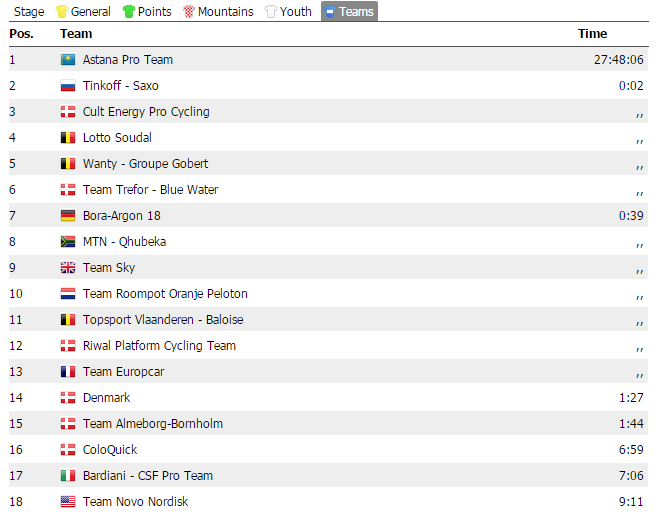Click the Belgian flag beside Wanty - Groupe Gobert
The width and height of the screenshot is (664, 525).
[68, 164]
